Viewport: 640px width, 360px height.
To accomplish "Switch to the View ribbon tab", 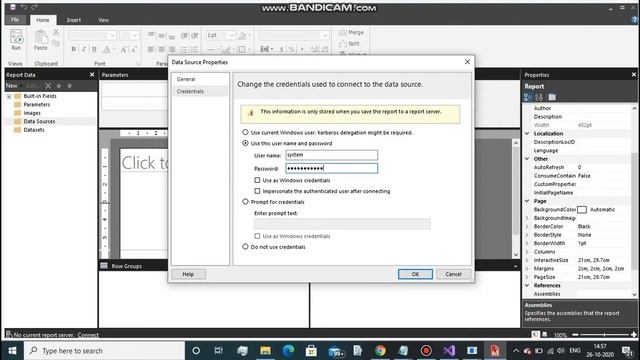I will (103, 20).
